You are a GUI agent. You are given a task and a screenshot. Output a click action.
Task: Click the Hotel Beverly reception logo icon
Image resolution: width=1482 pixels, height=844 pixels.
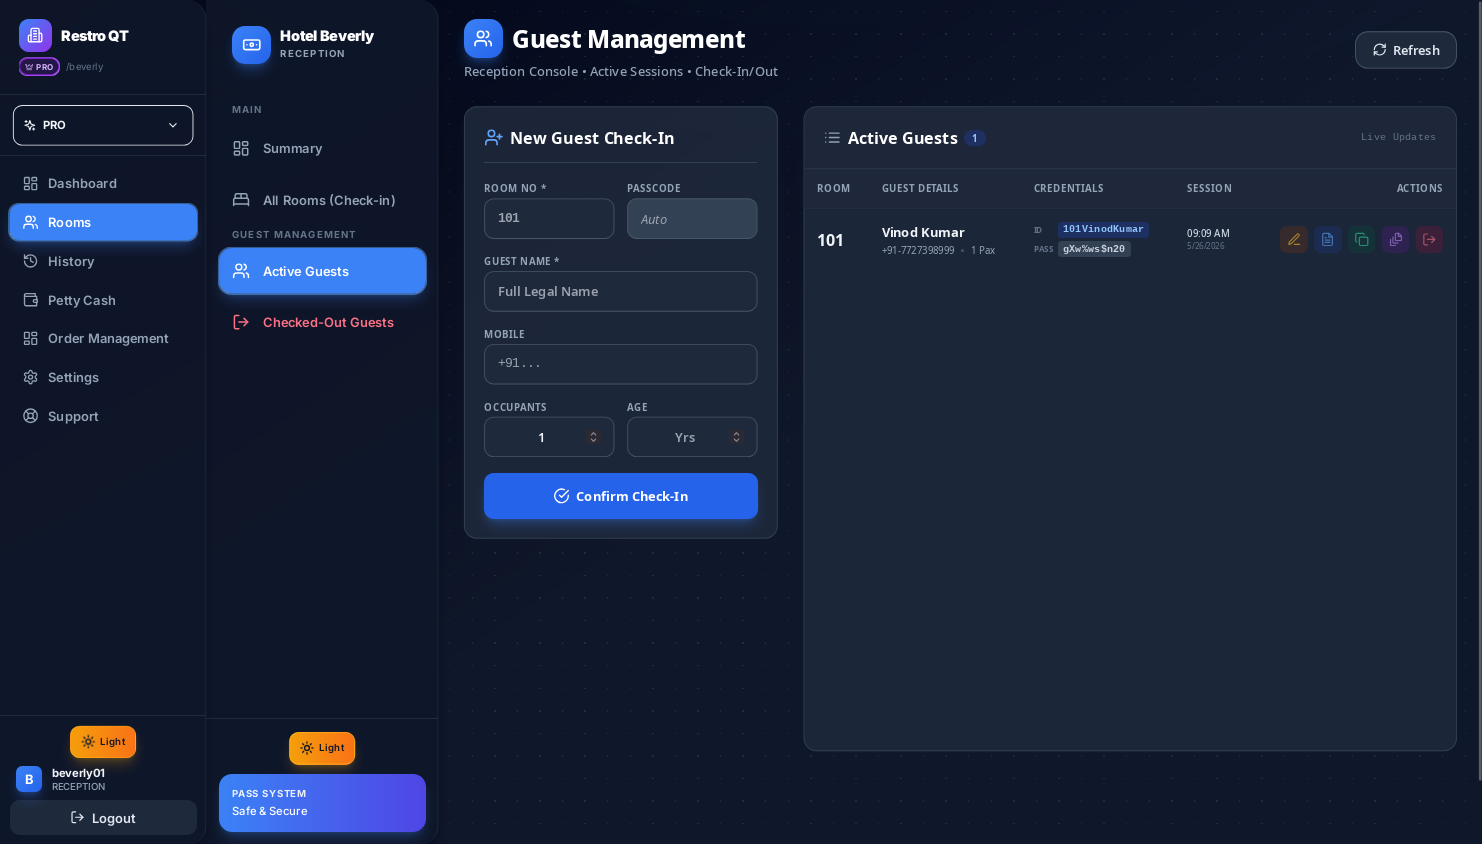251,45
